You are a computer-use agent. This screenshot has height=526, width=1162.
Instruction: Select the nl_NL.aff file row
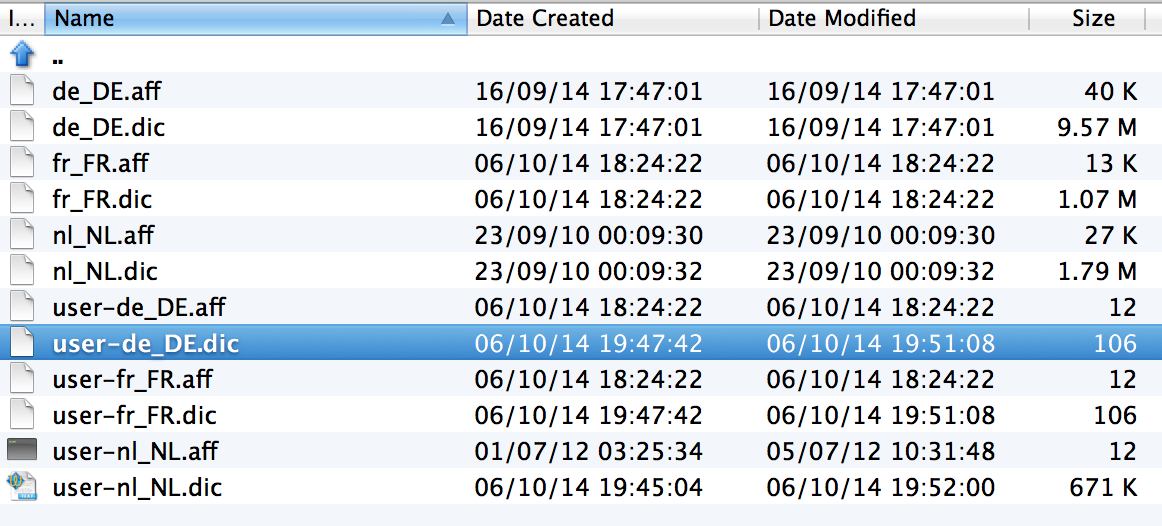[103, 235]
